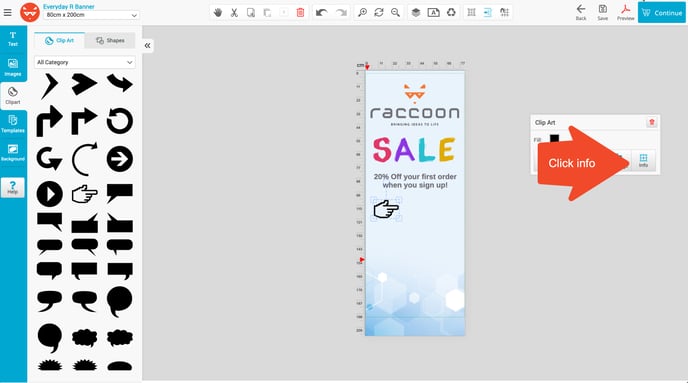Insert the play button circle clip art
The image size is (688, 383).
click(50, 194)
